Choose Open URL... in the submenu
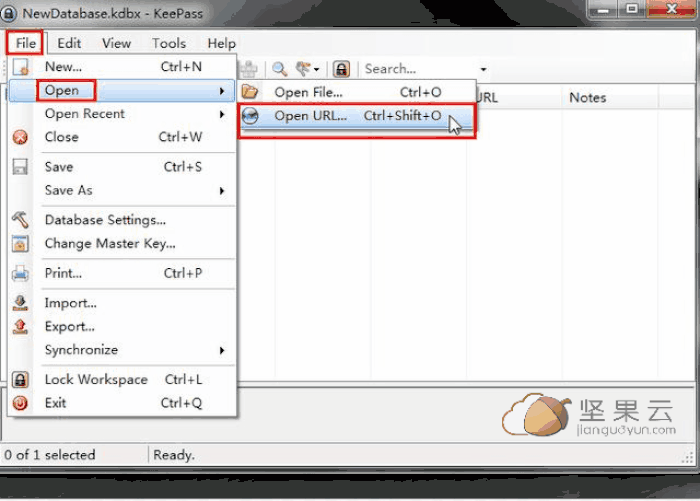The height and width of the screenshot is (501, 700). 357,116
